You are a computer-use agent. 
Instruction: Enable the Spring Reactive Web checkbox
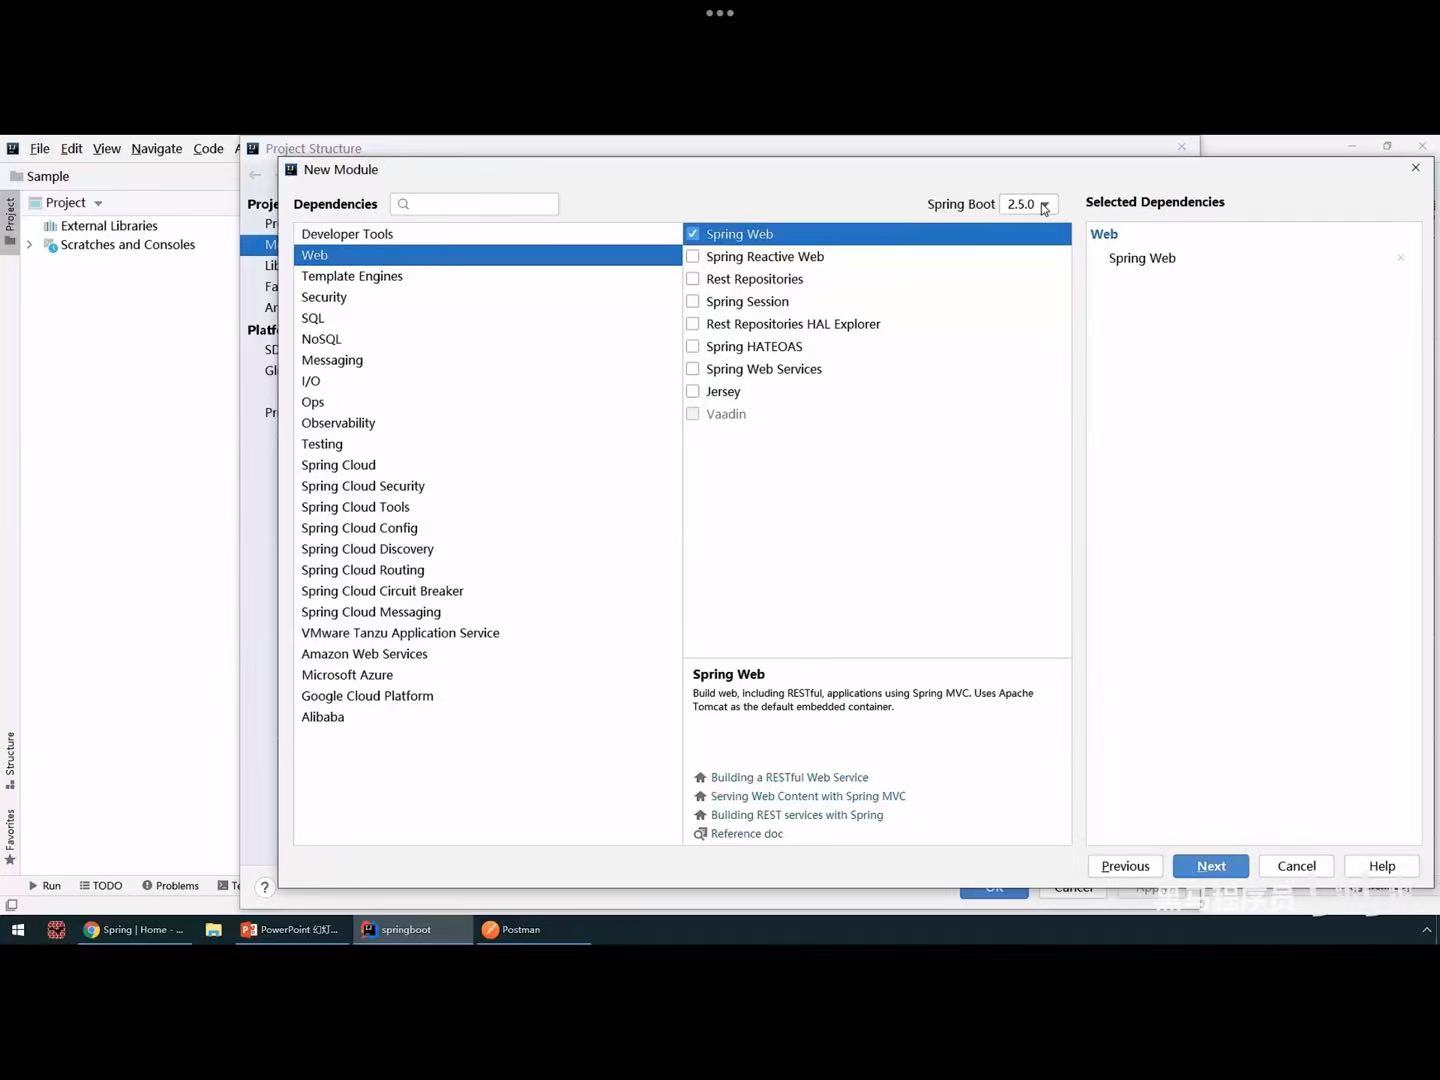tap(692, 256)
